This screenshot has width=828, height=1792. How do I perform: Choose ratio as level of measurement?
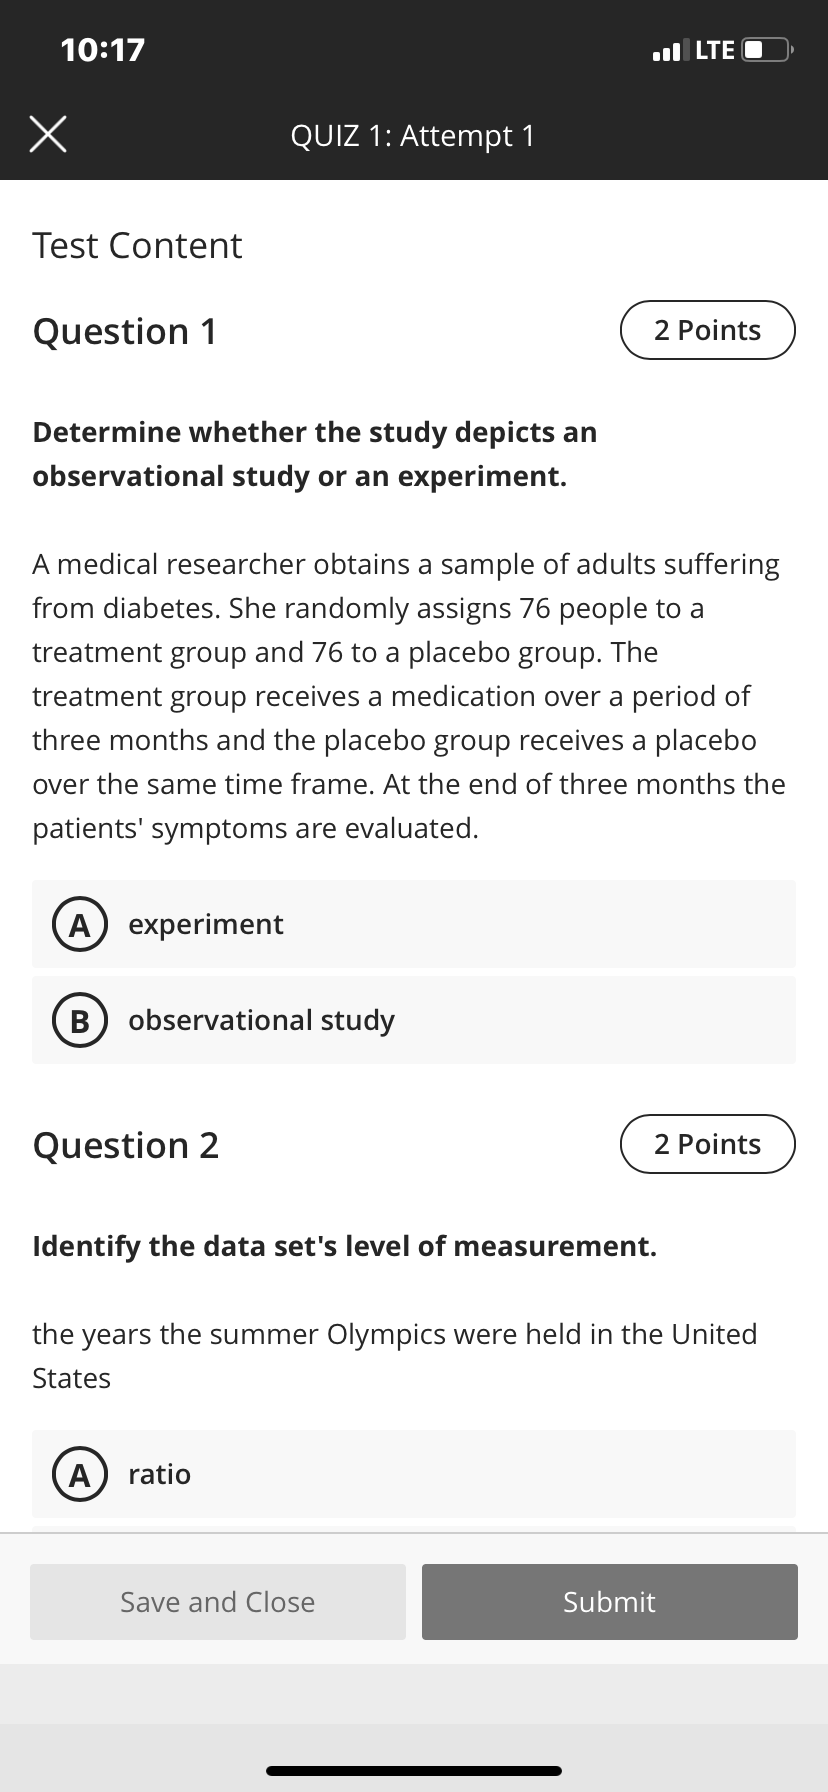tap(414, 1474)
